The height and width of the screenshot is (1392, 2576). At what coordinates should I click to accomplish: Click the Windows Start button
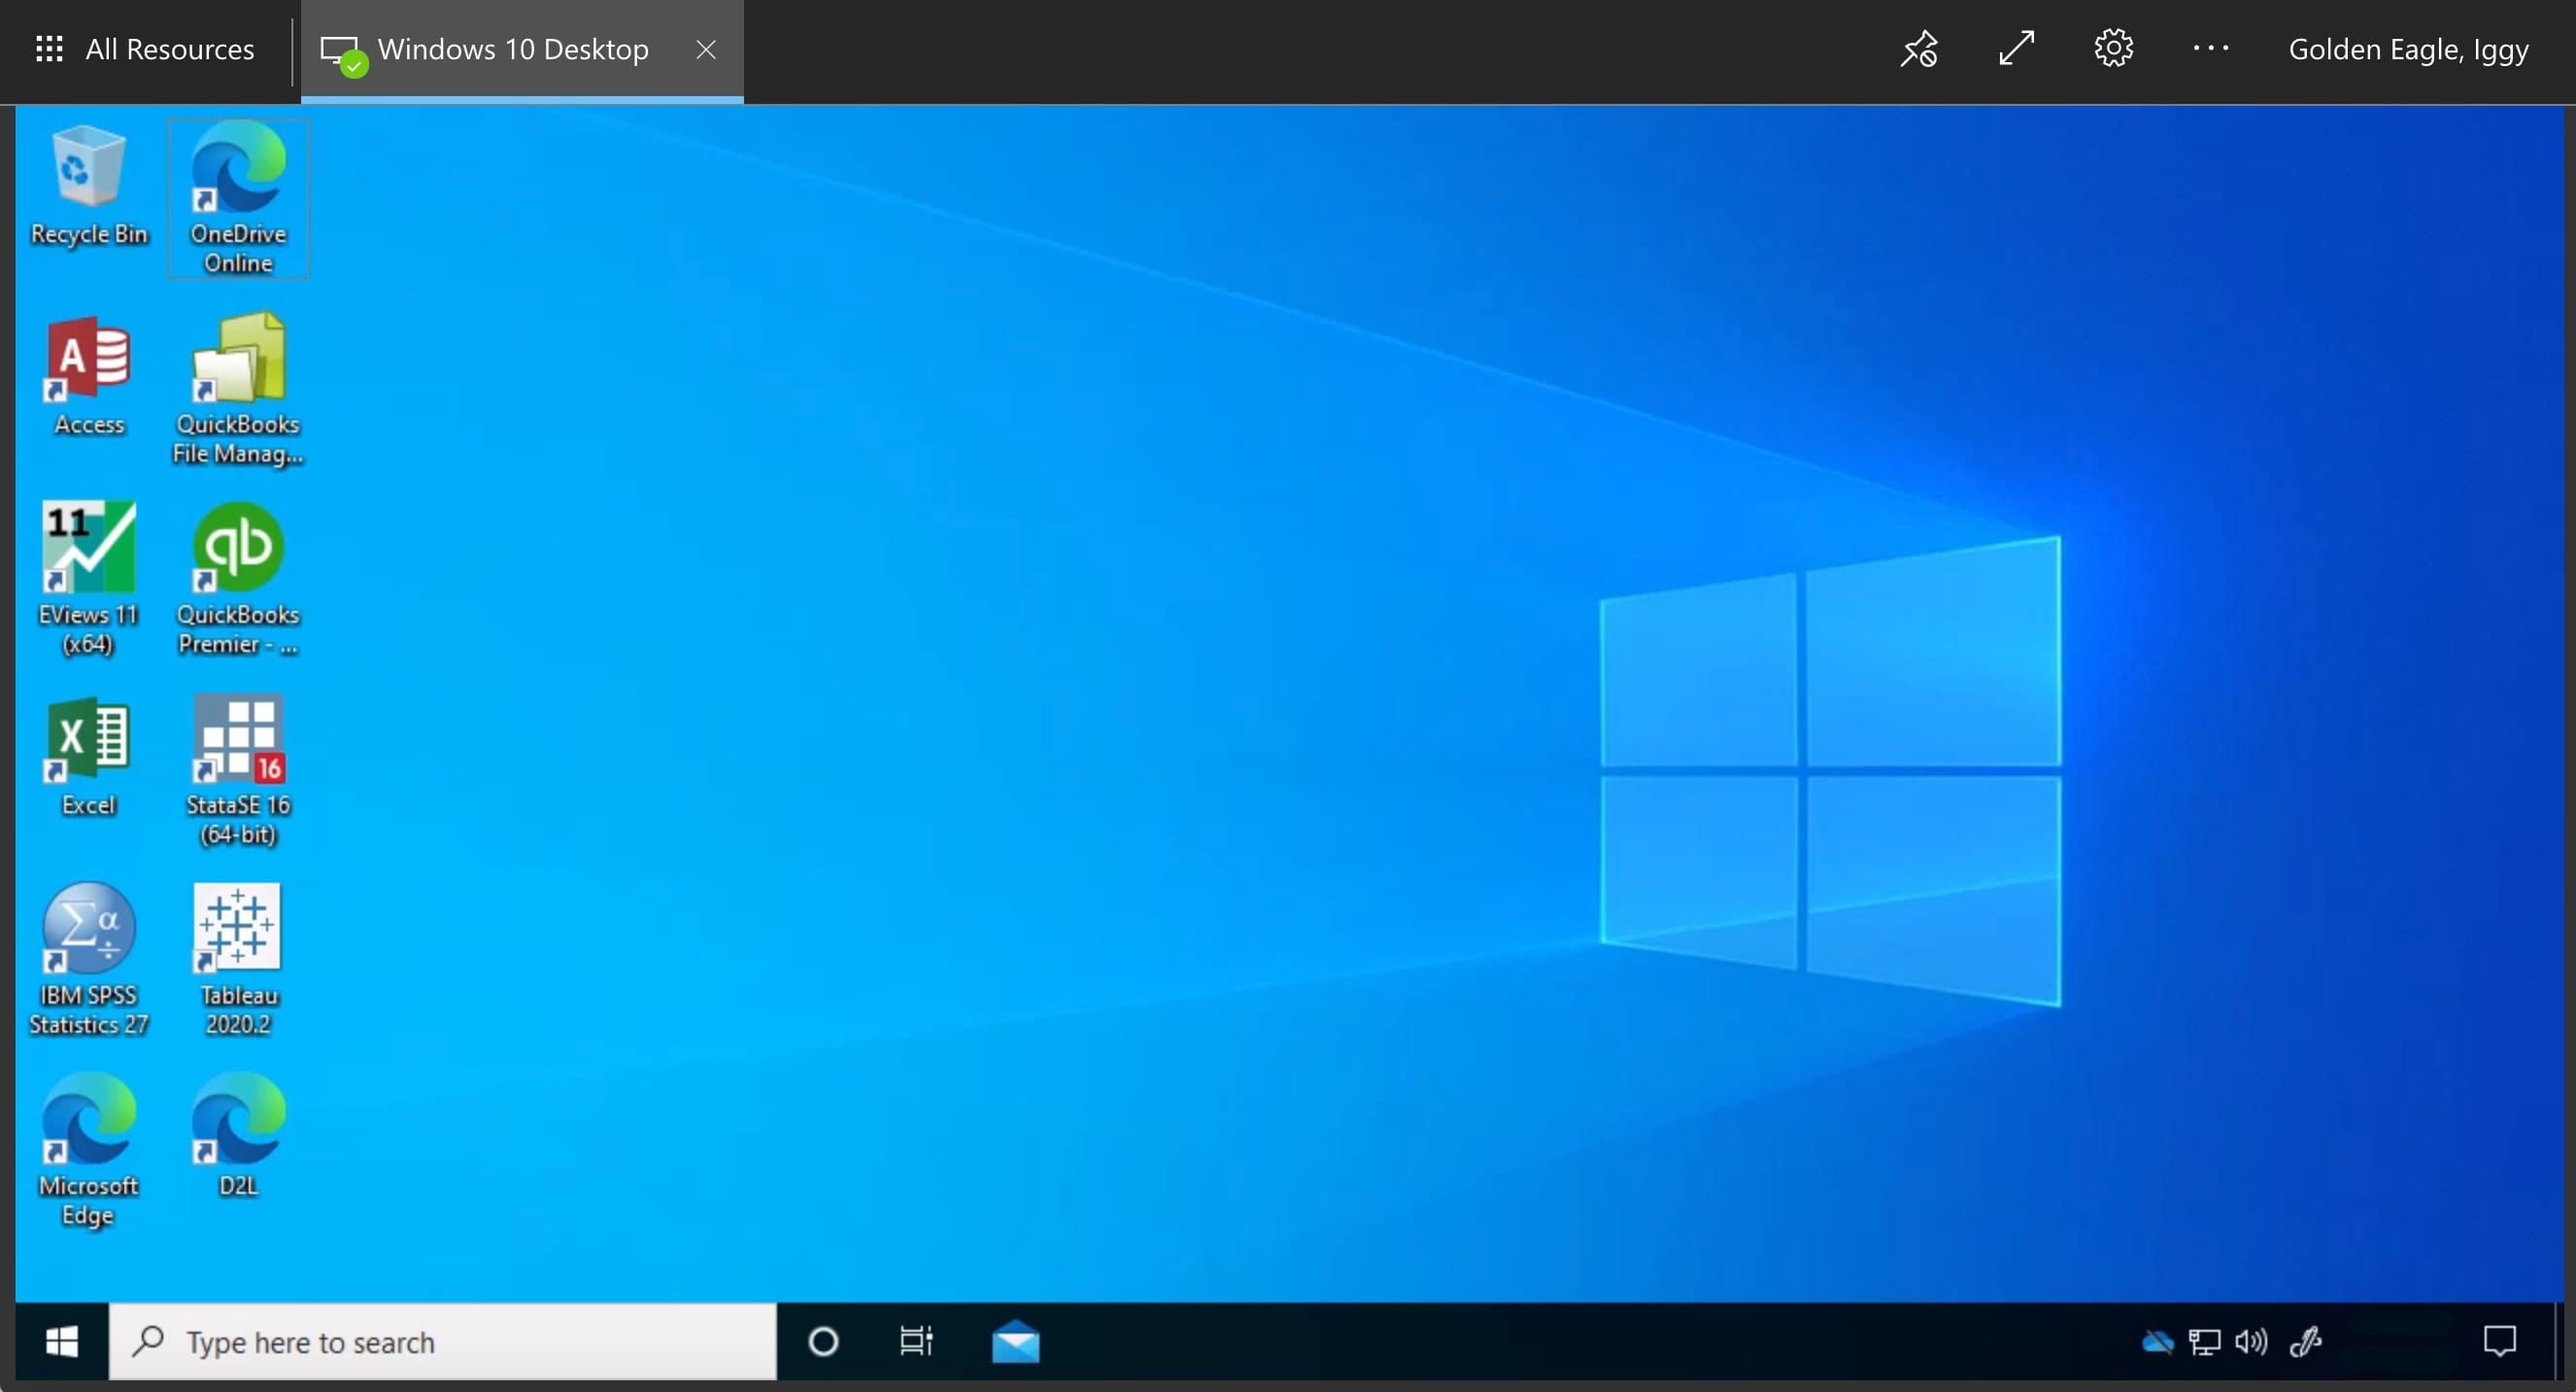pyautogui.click(x=58, y=1341)
